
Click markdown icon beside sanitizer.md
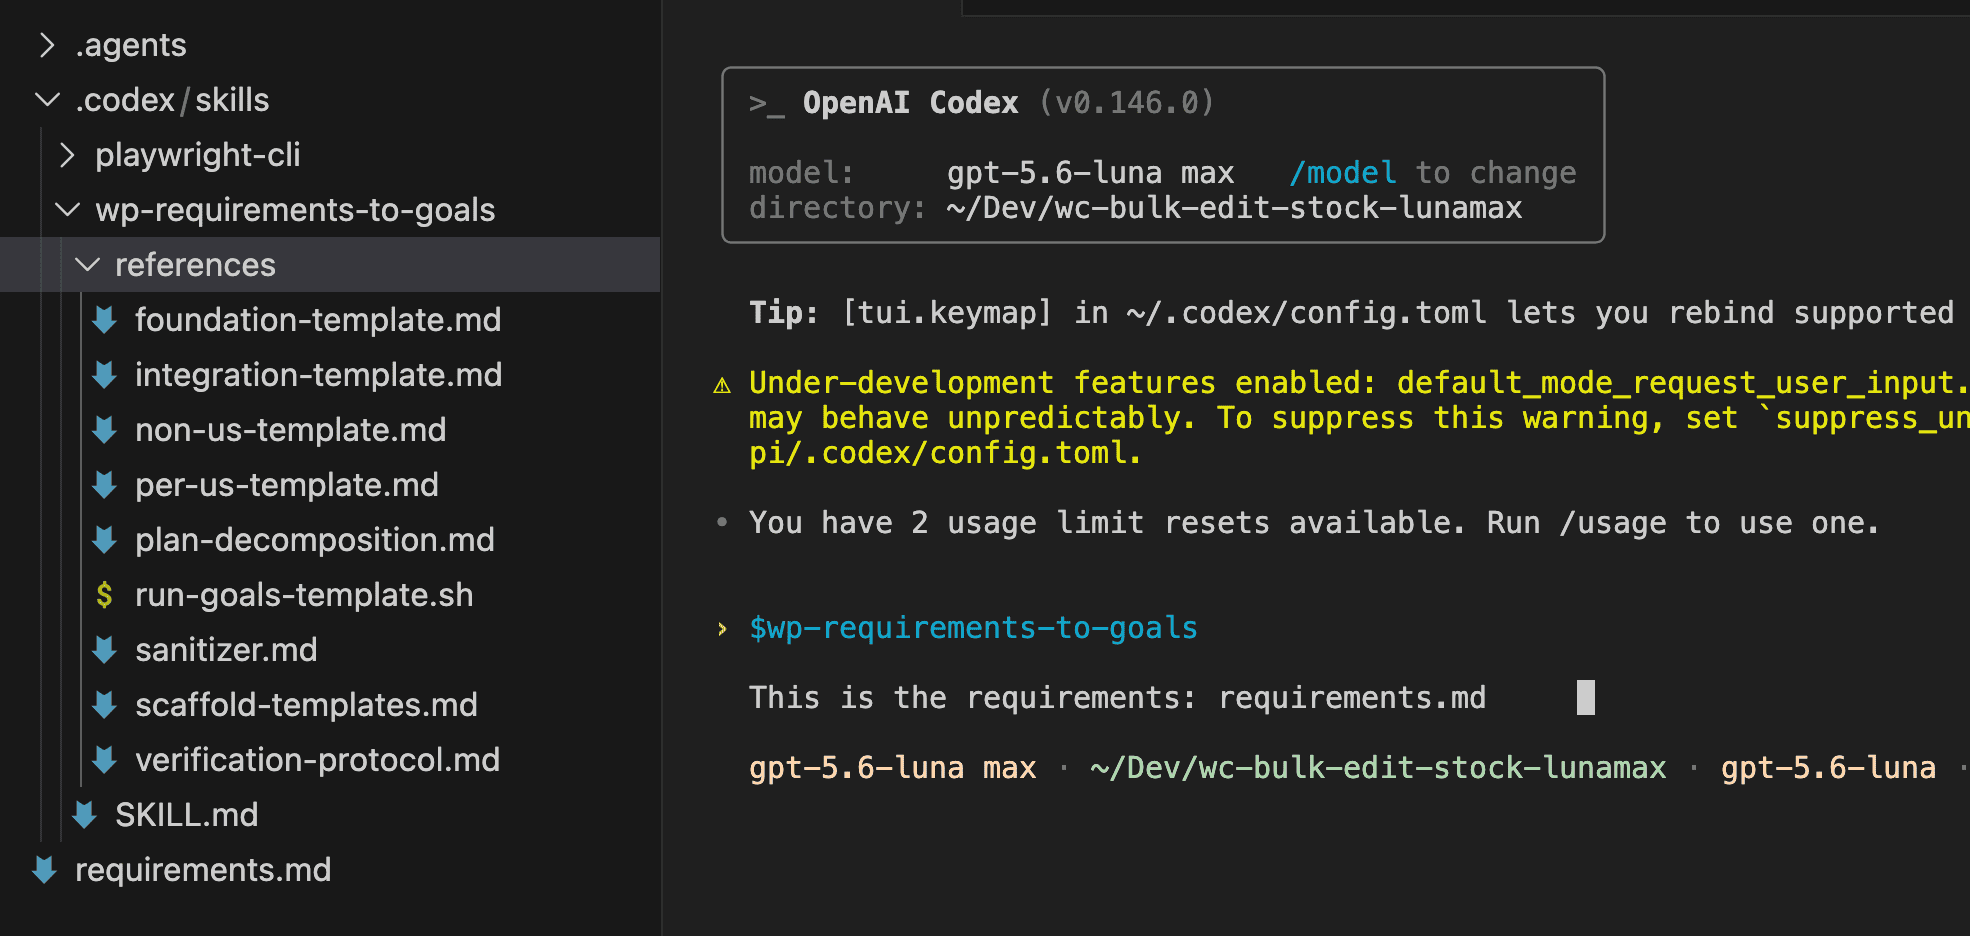104,650
